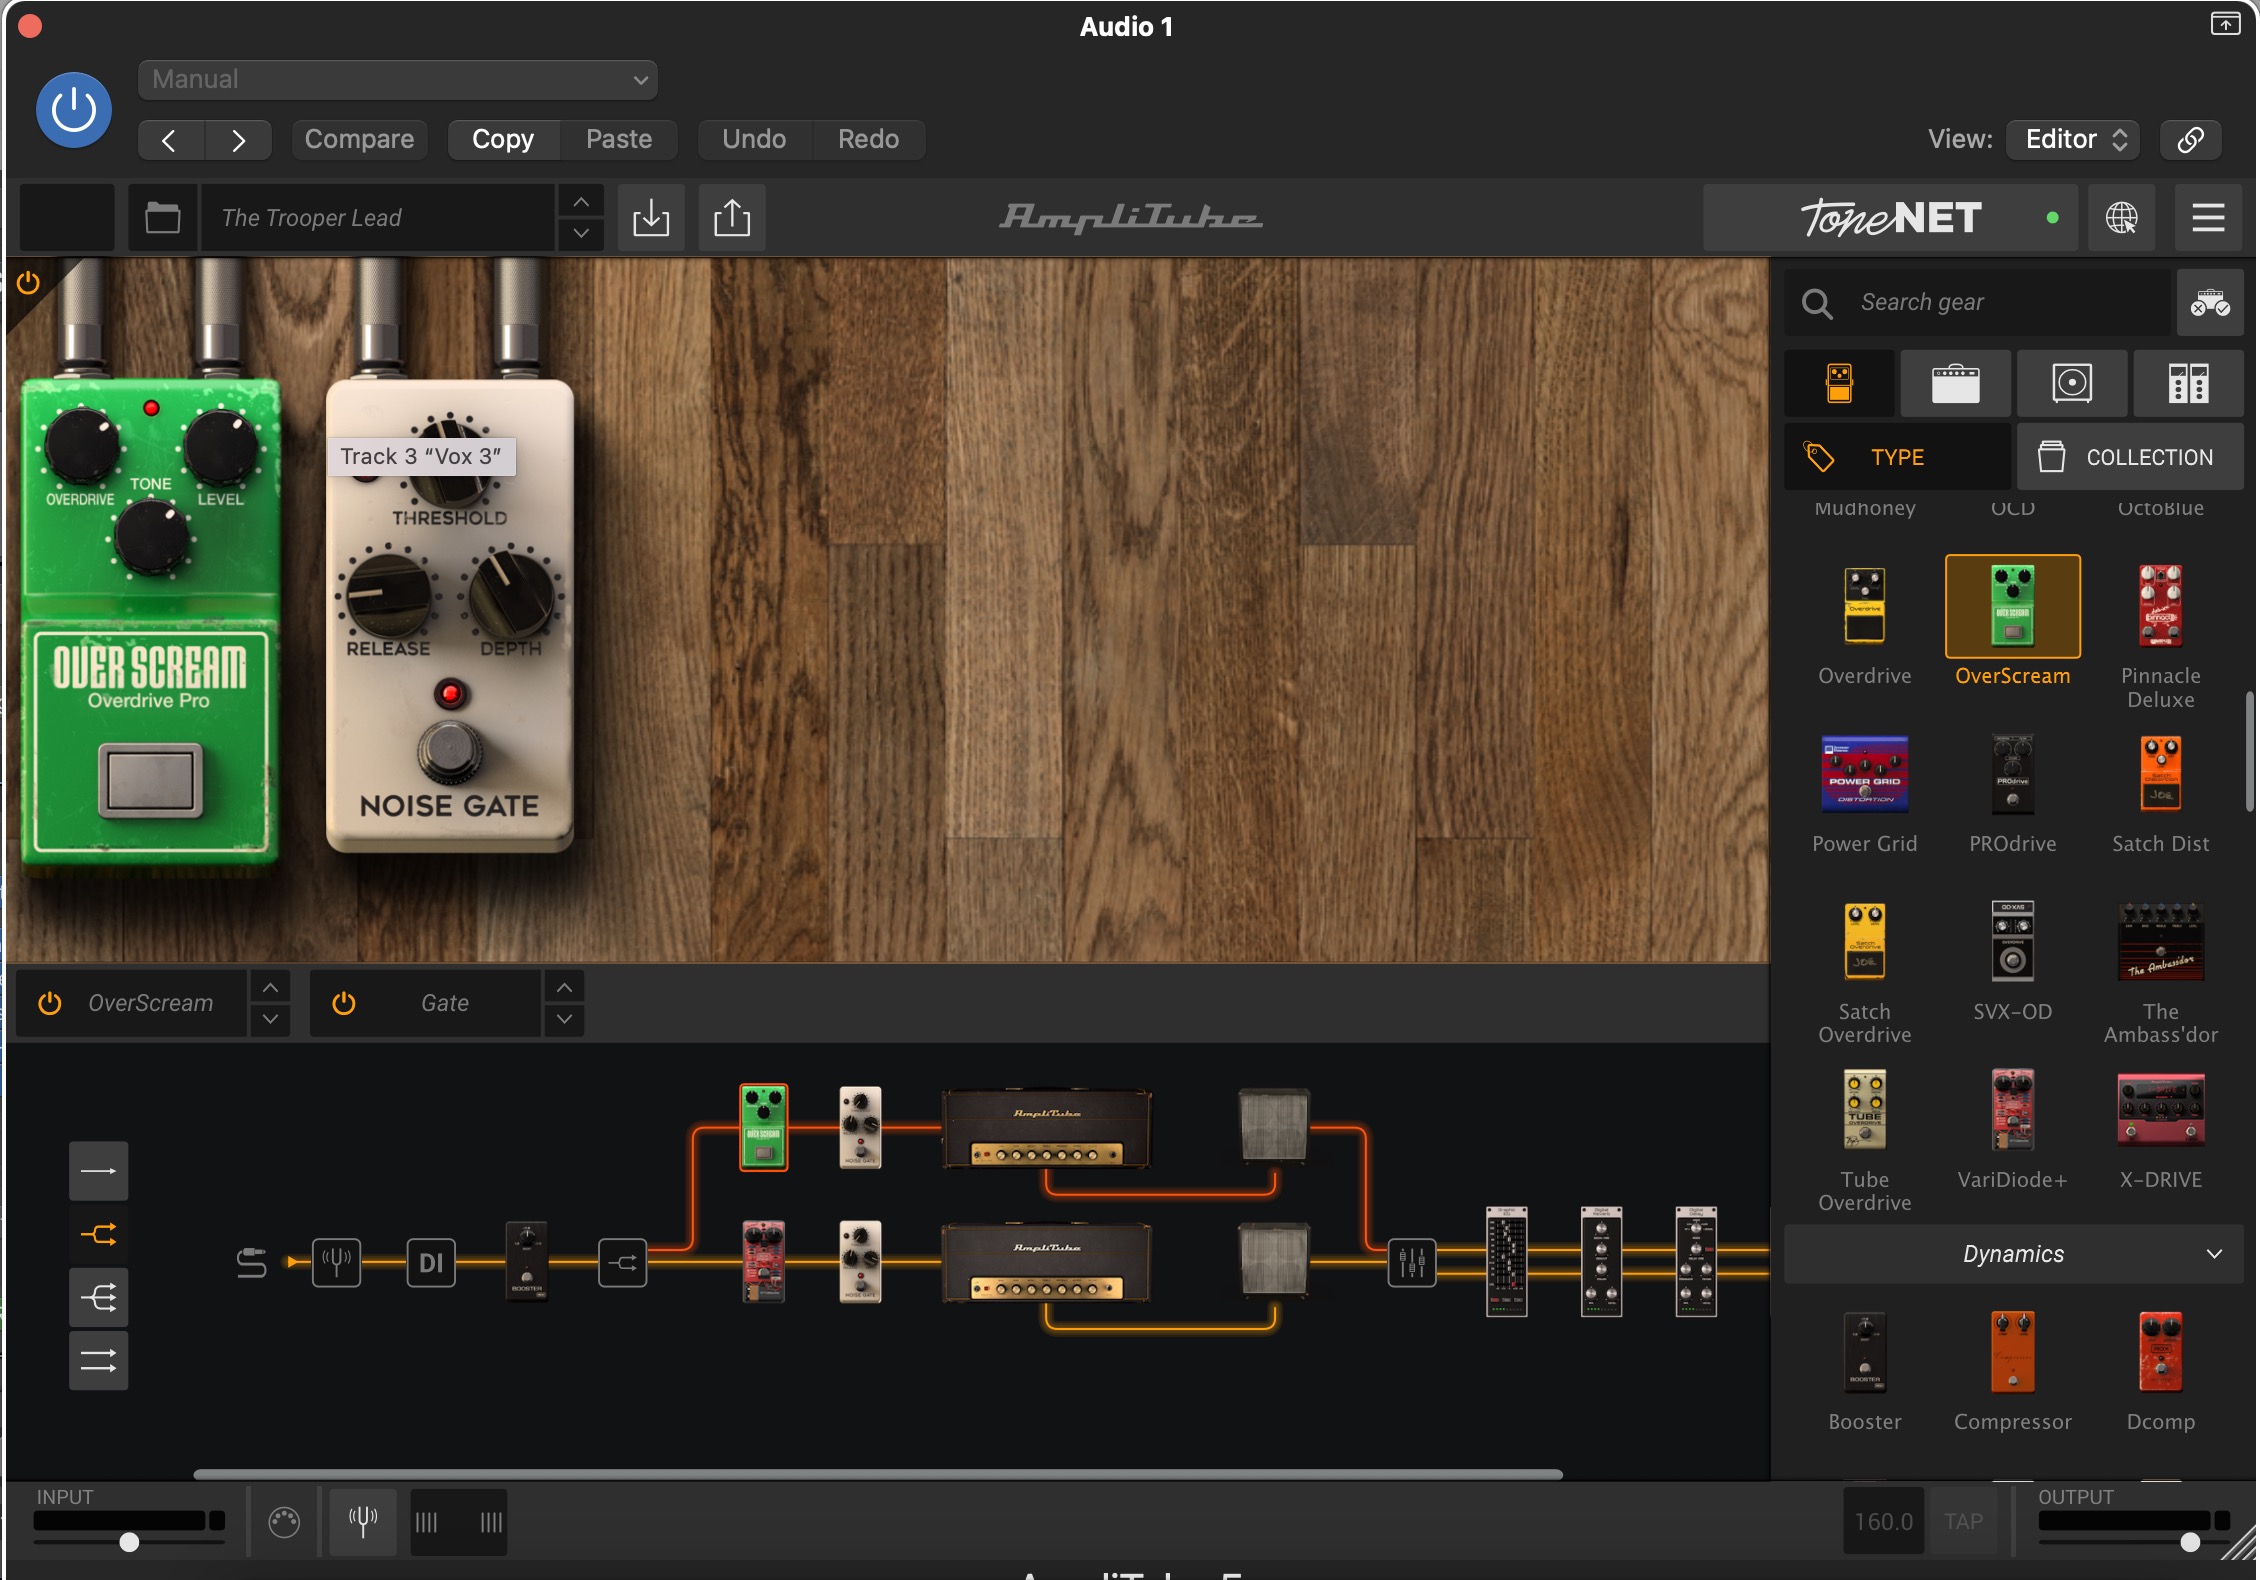Adjust the OUTPUT level slider
This screenshot has height=1580, width=2260.
pyautogui.click(x=2190, y=1542)
